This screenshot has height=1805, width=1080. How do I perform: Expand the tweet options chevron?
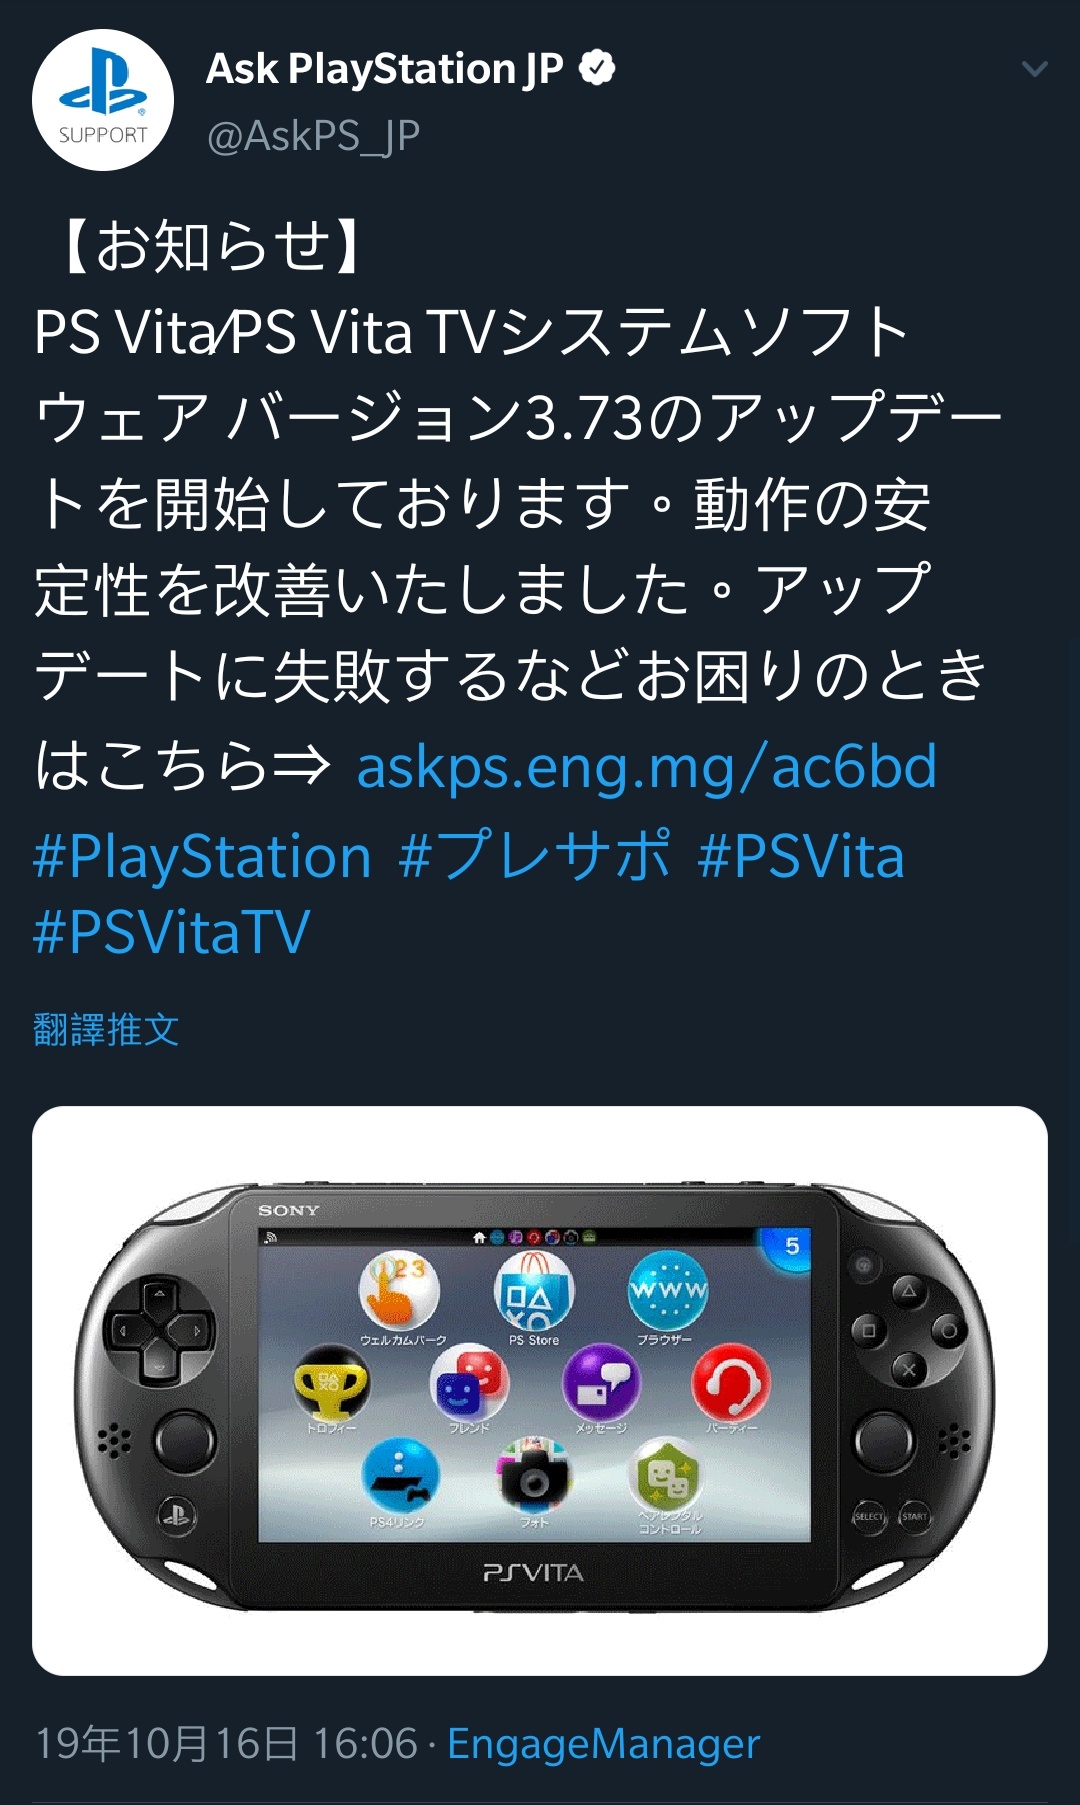click(x=1034, y=69)
